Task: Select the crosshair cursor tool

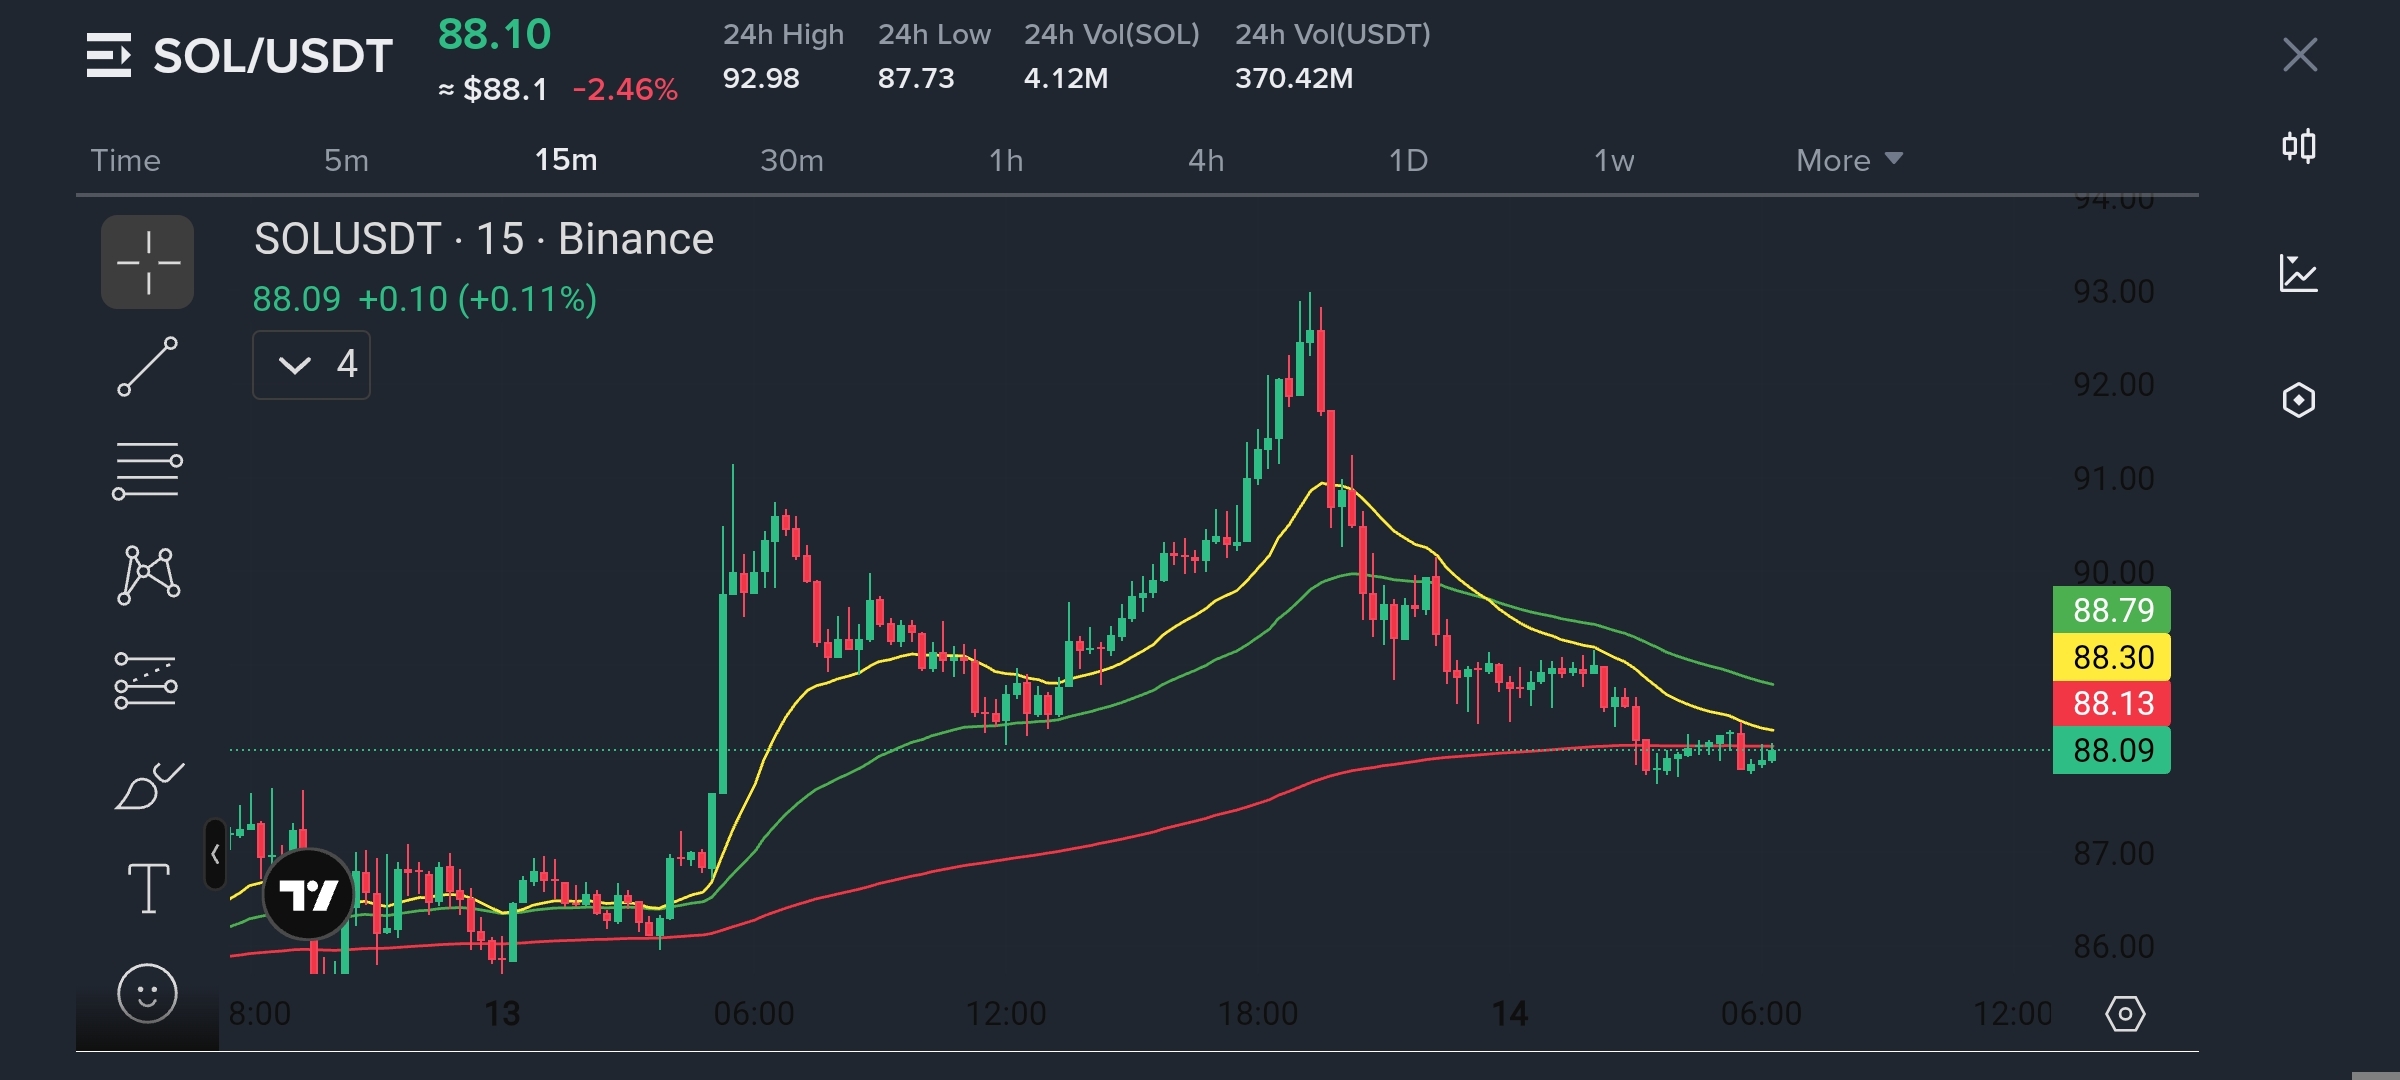Action: pos(147,262)
